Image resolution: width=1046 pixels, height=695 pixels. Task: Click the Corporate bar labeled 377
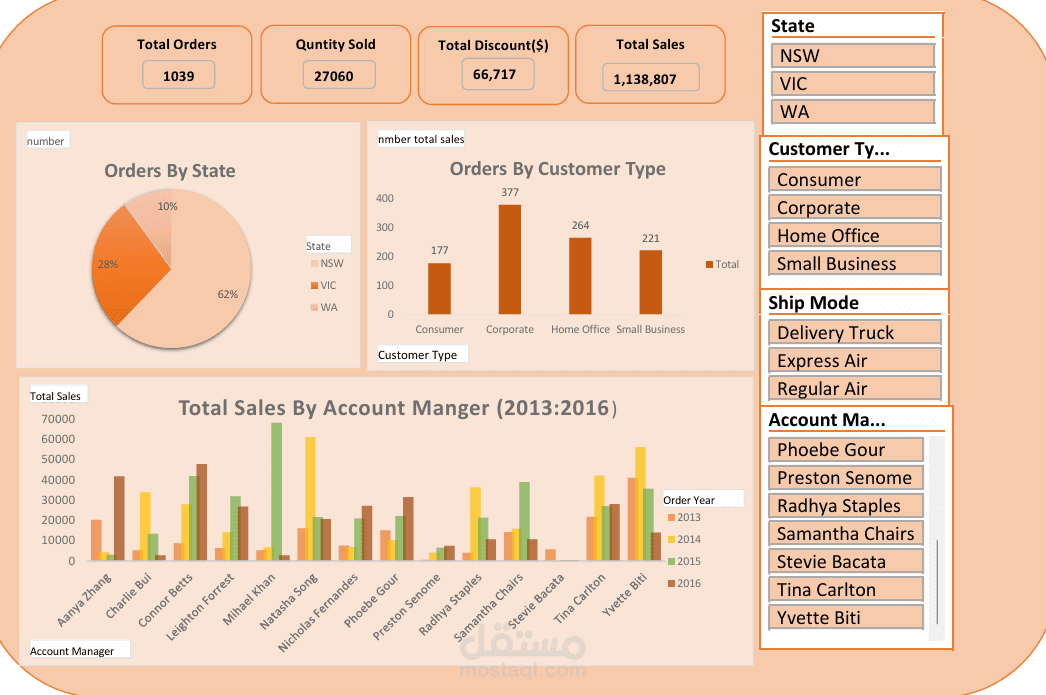coord(510,259)
